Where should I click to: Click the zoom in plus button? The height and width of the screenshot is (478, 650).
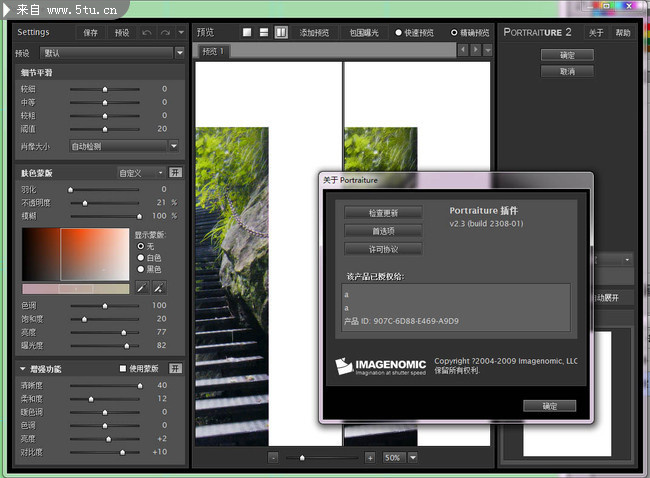pos(370,457)
